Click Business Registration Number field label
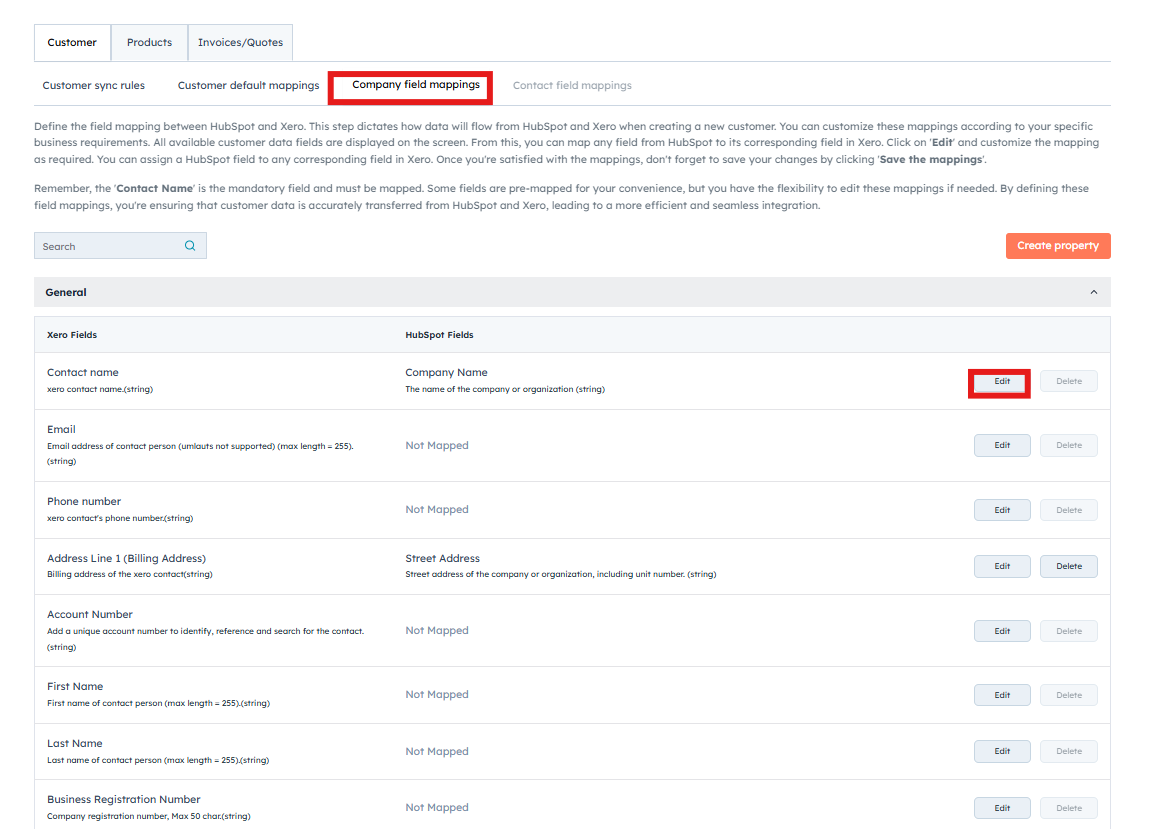The image size is (1156, 829). point(124,799)
